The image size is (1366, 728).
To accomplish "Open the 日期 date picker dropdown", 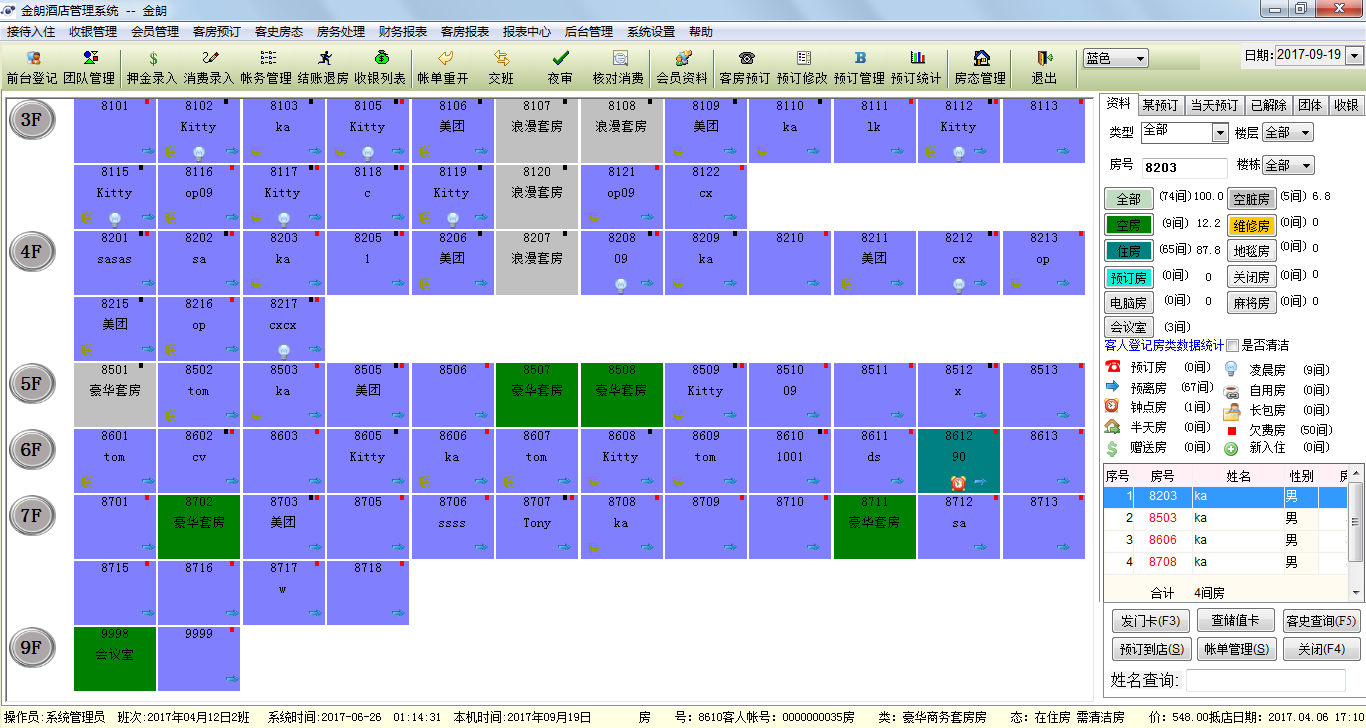I will point(1355,55).
